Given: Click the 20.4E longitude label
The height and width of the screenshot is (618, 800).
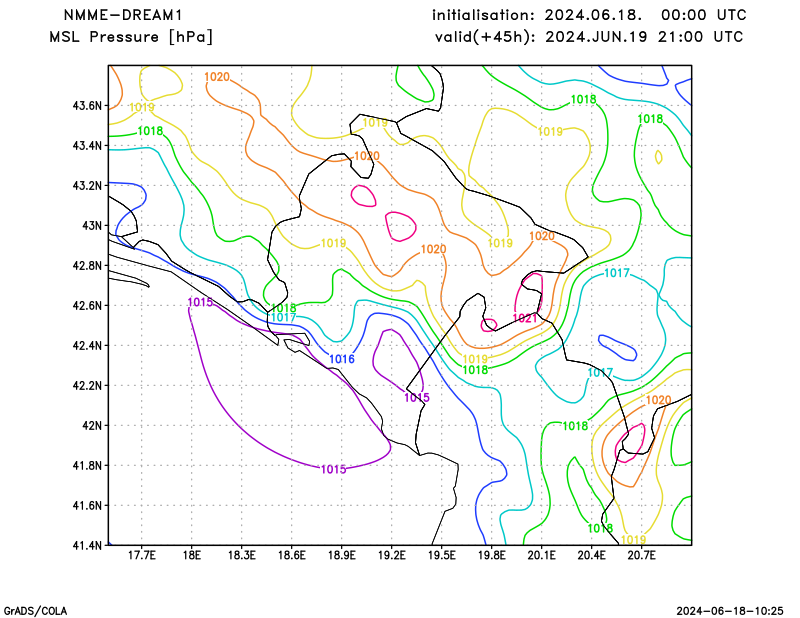Looking at the screenshot, I should pos(591,556).
